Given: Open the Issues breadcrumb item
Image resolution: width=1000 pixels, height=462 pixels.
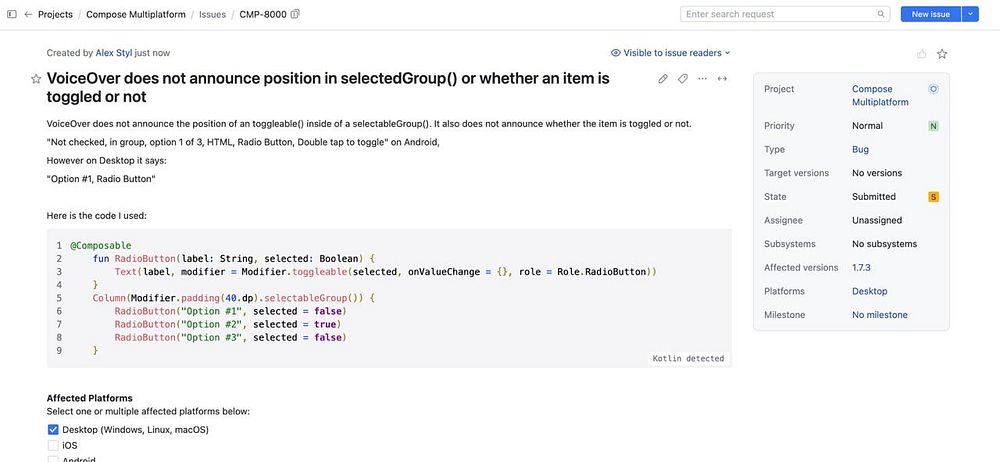Looking at the screenshot, I should click(x=212, y=15).
